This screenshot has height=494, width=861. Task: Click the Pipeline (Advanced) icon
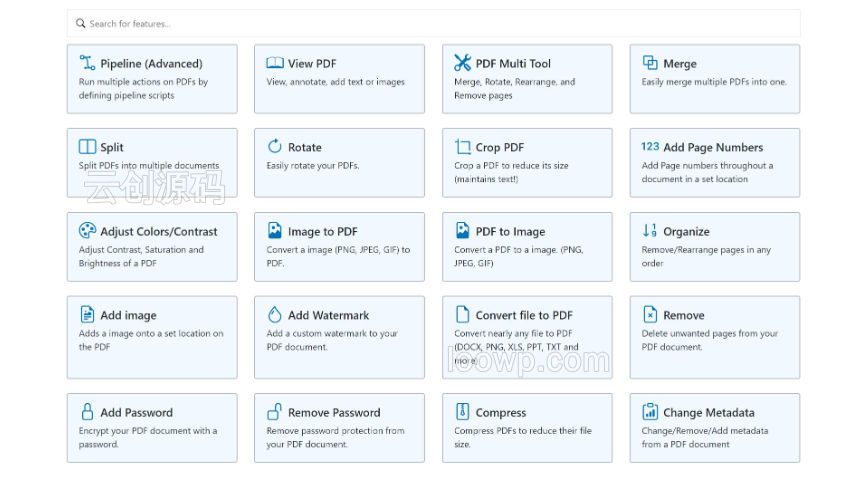(87, 63)
